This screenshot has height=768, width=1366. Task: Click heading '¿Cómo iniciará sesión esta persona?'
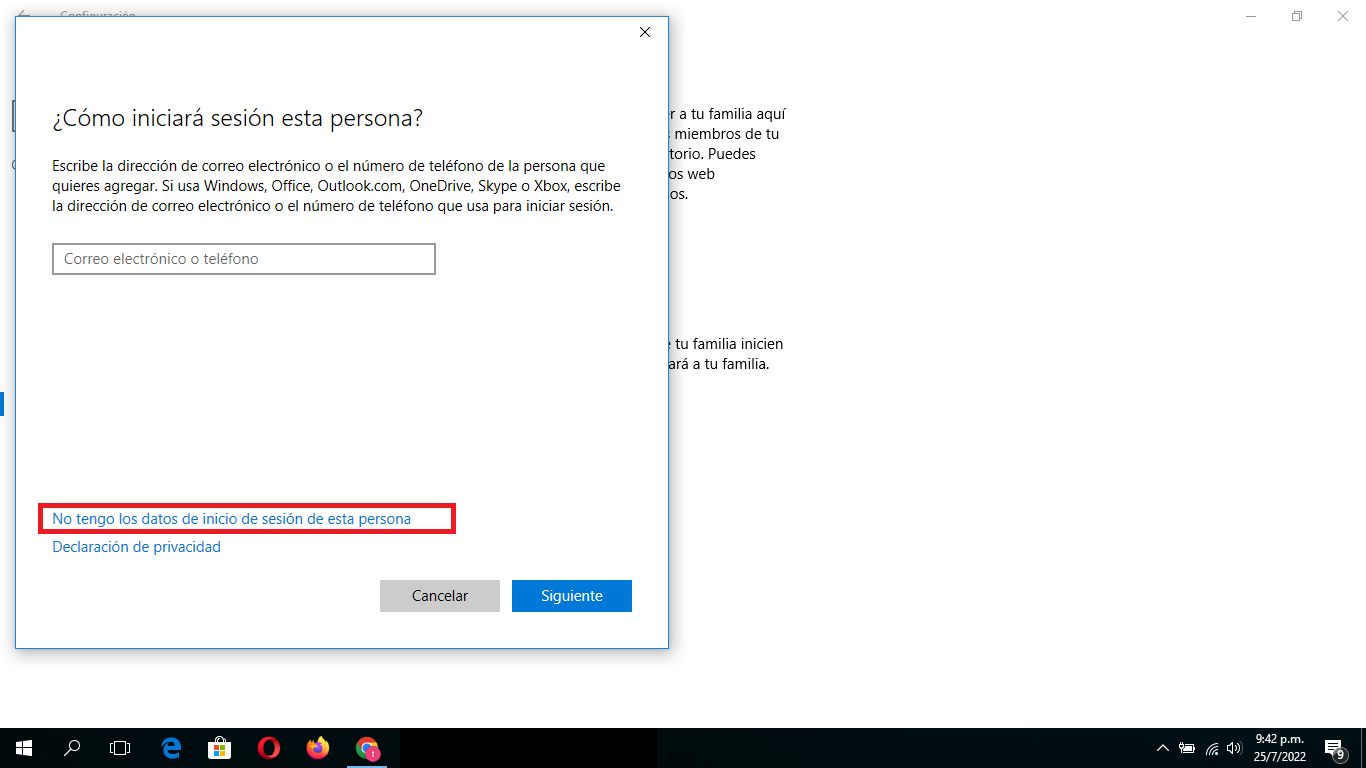[x=238, y=118]
